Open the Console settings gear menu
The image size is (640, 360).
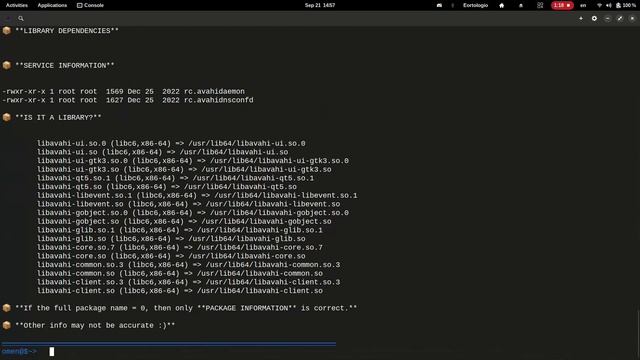[x=594, y=18]
